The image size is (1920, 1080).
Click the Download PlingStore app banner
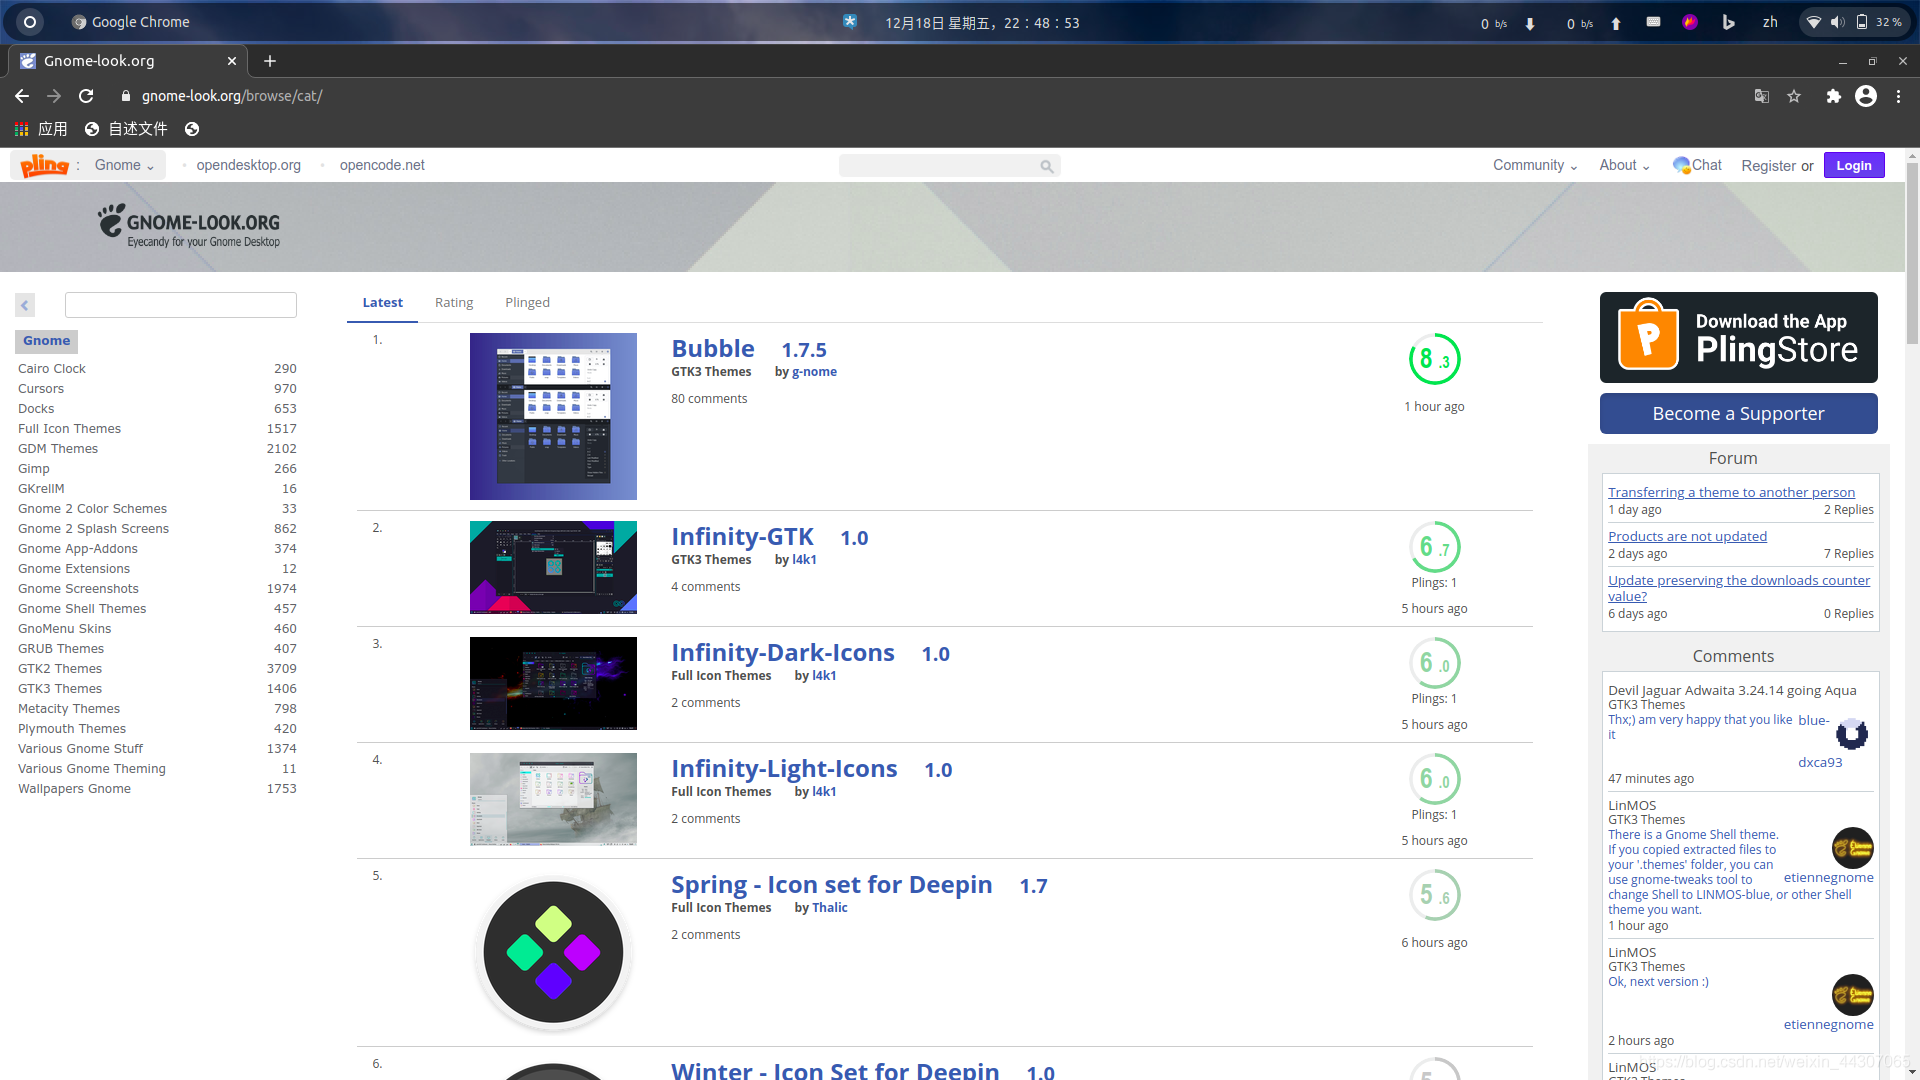click(x=1738, y=337)
